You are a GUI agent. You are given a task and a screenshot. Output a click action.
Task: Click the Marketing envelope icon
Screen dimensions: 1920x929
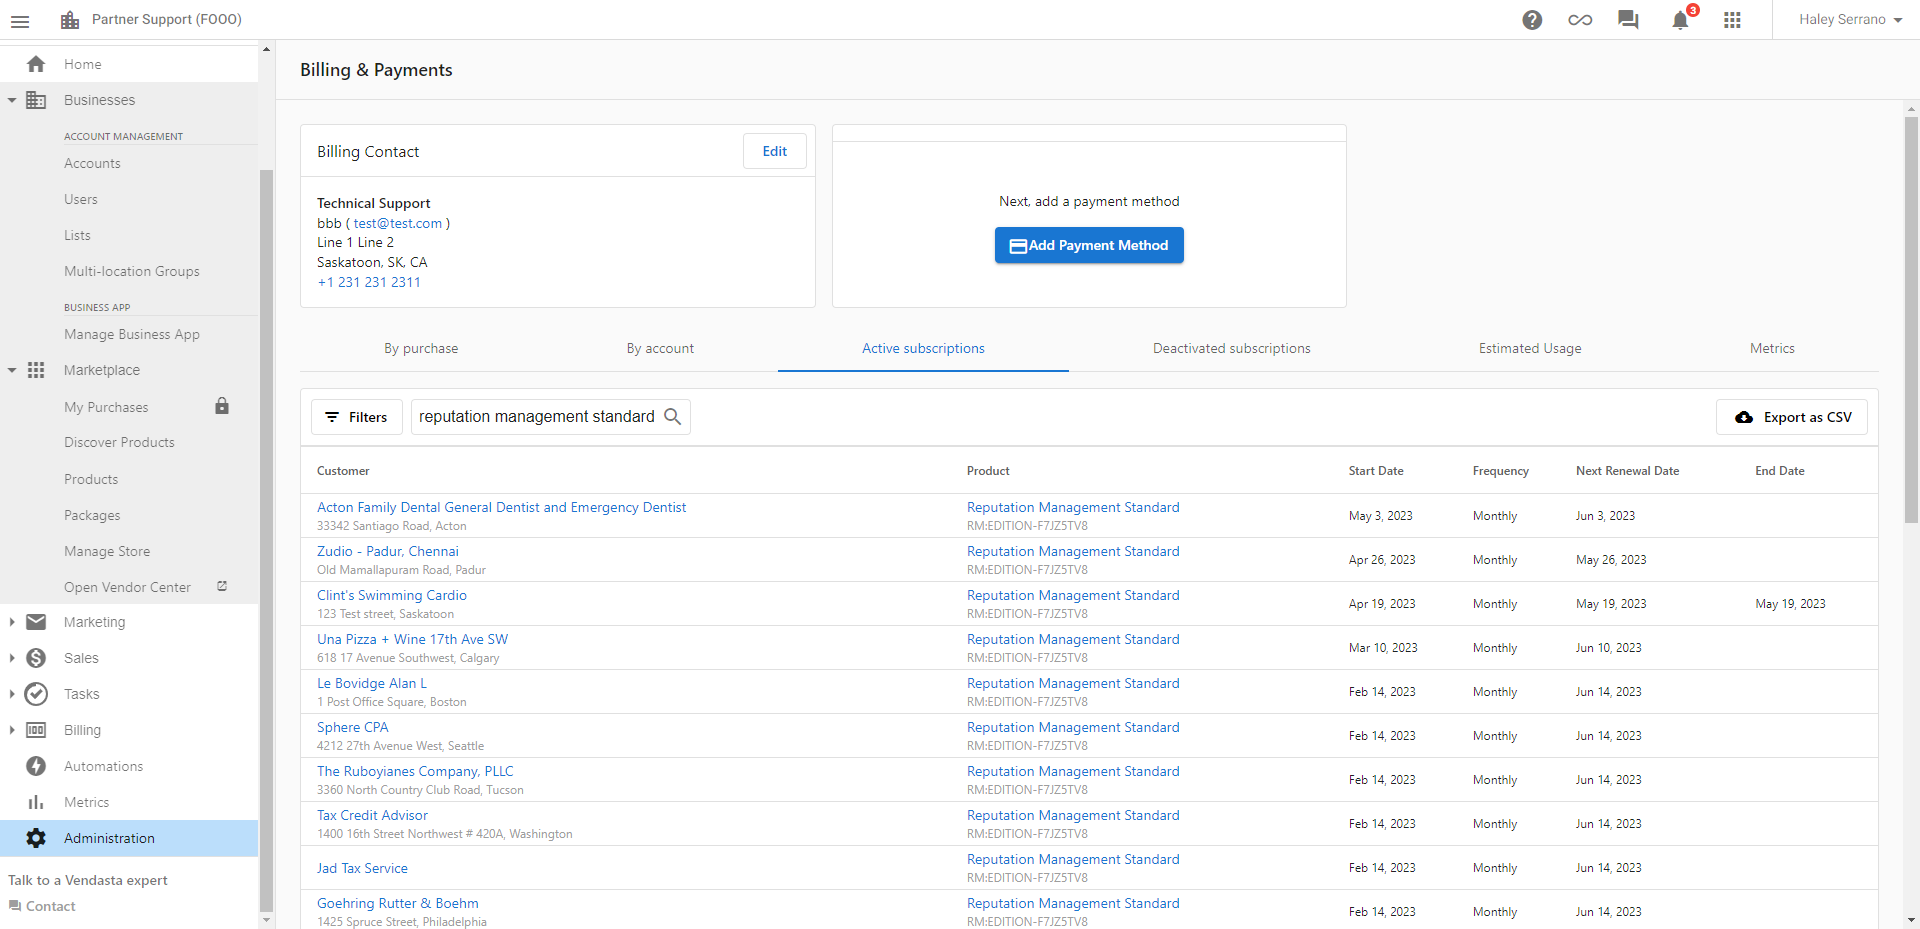click(36, 622)
